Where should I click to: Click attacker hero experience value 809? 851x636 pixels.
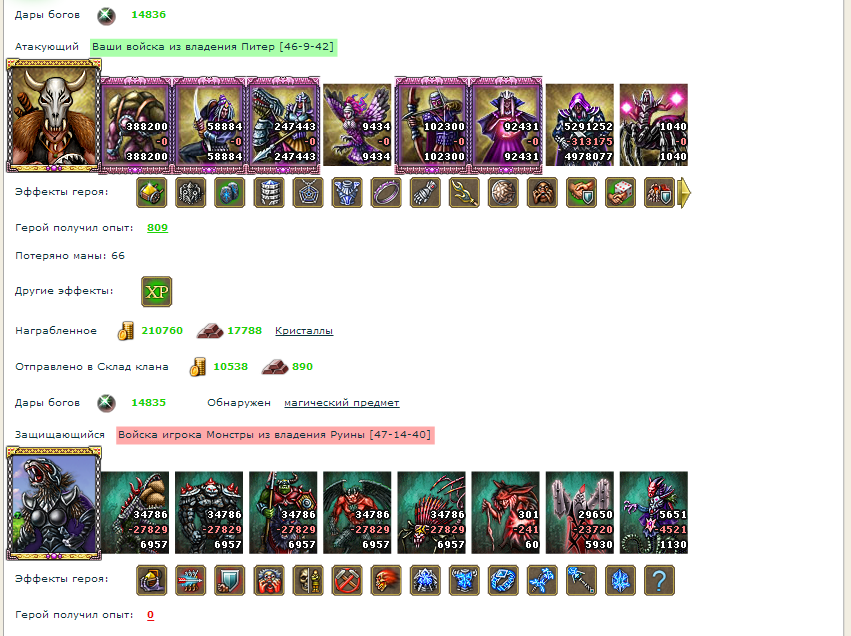coord(157,227)
